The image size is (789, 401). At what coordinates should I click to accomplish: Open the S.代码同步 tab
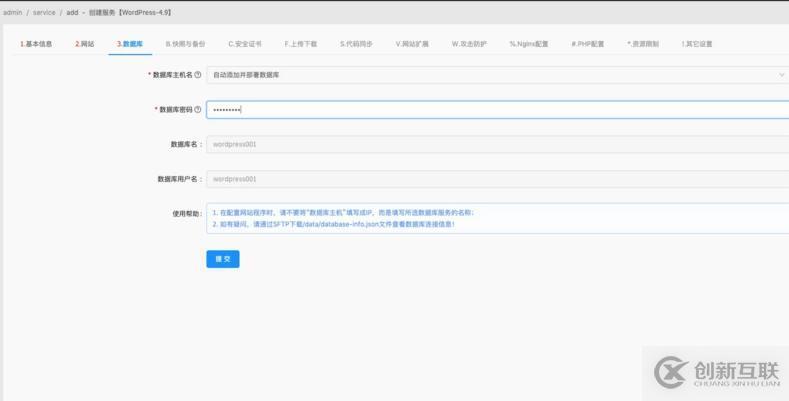click(x=356, y=44)
